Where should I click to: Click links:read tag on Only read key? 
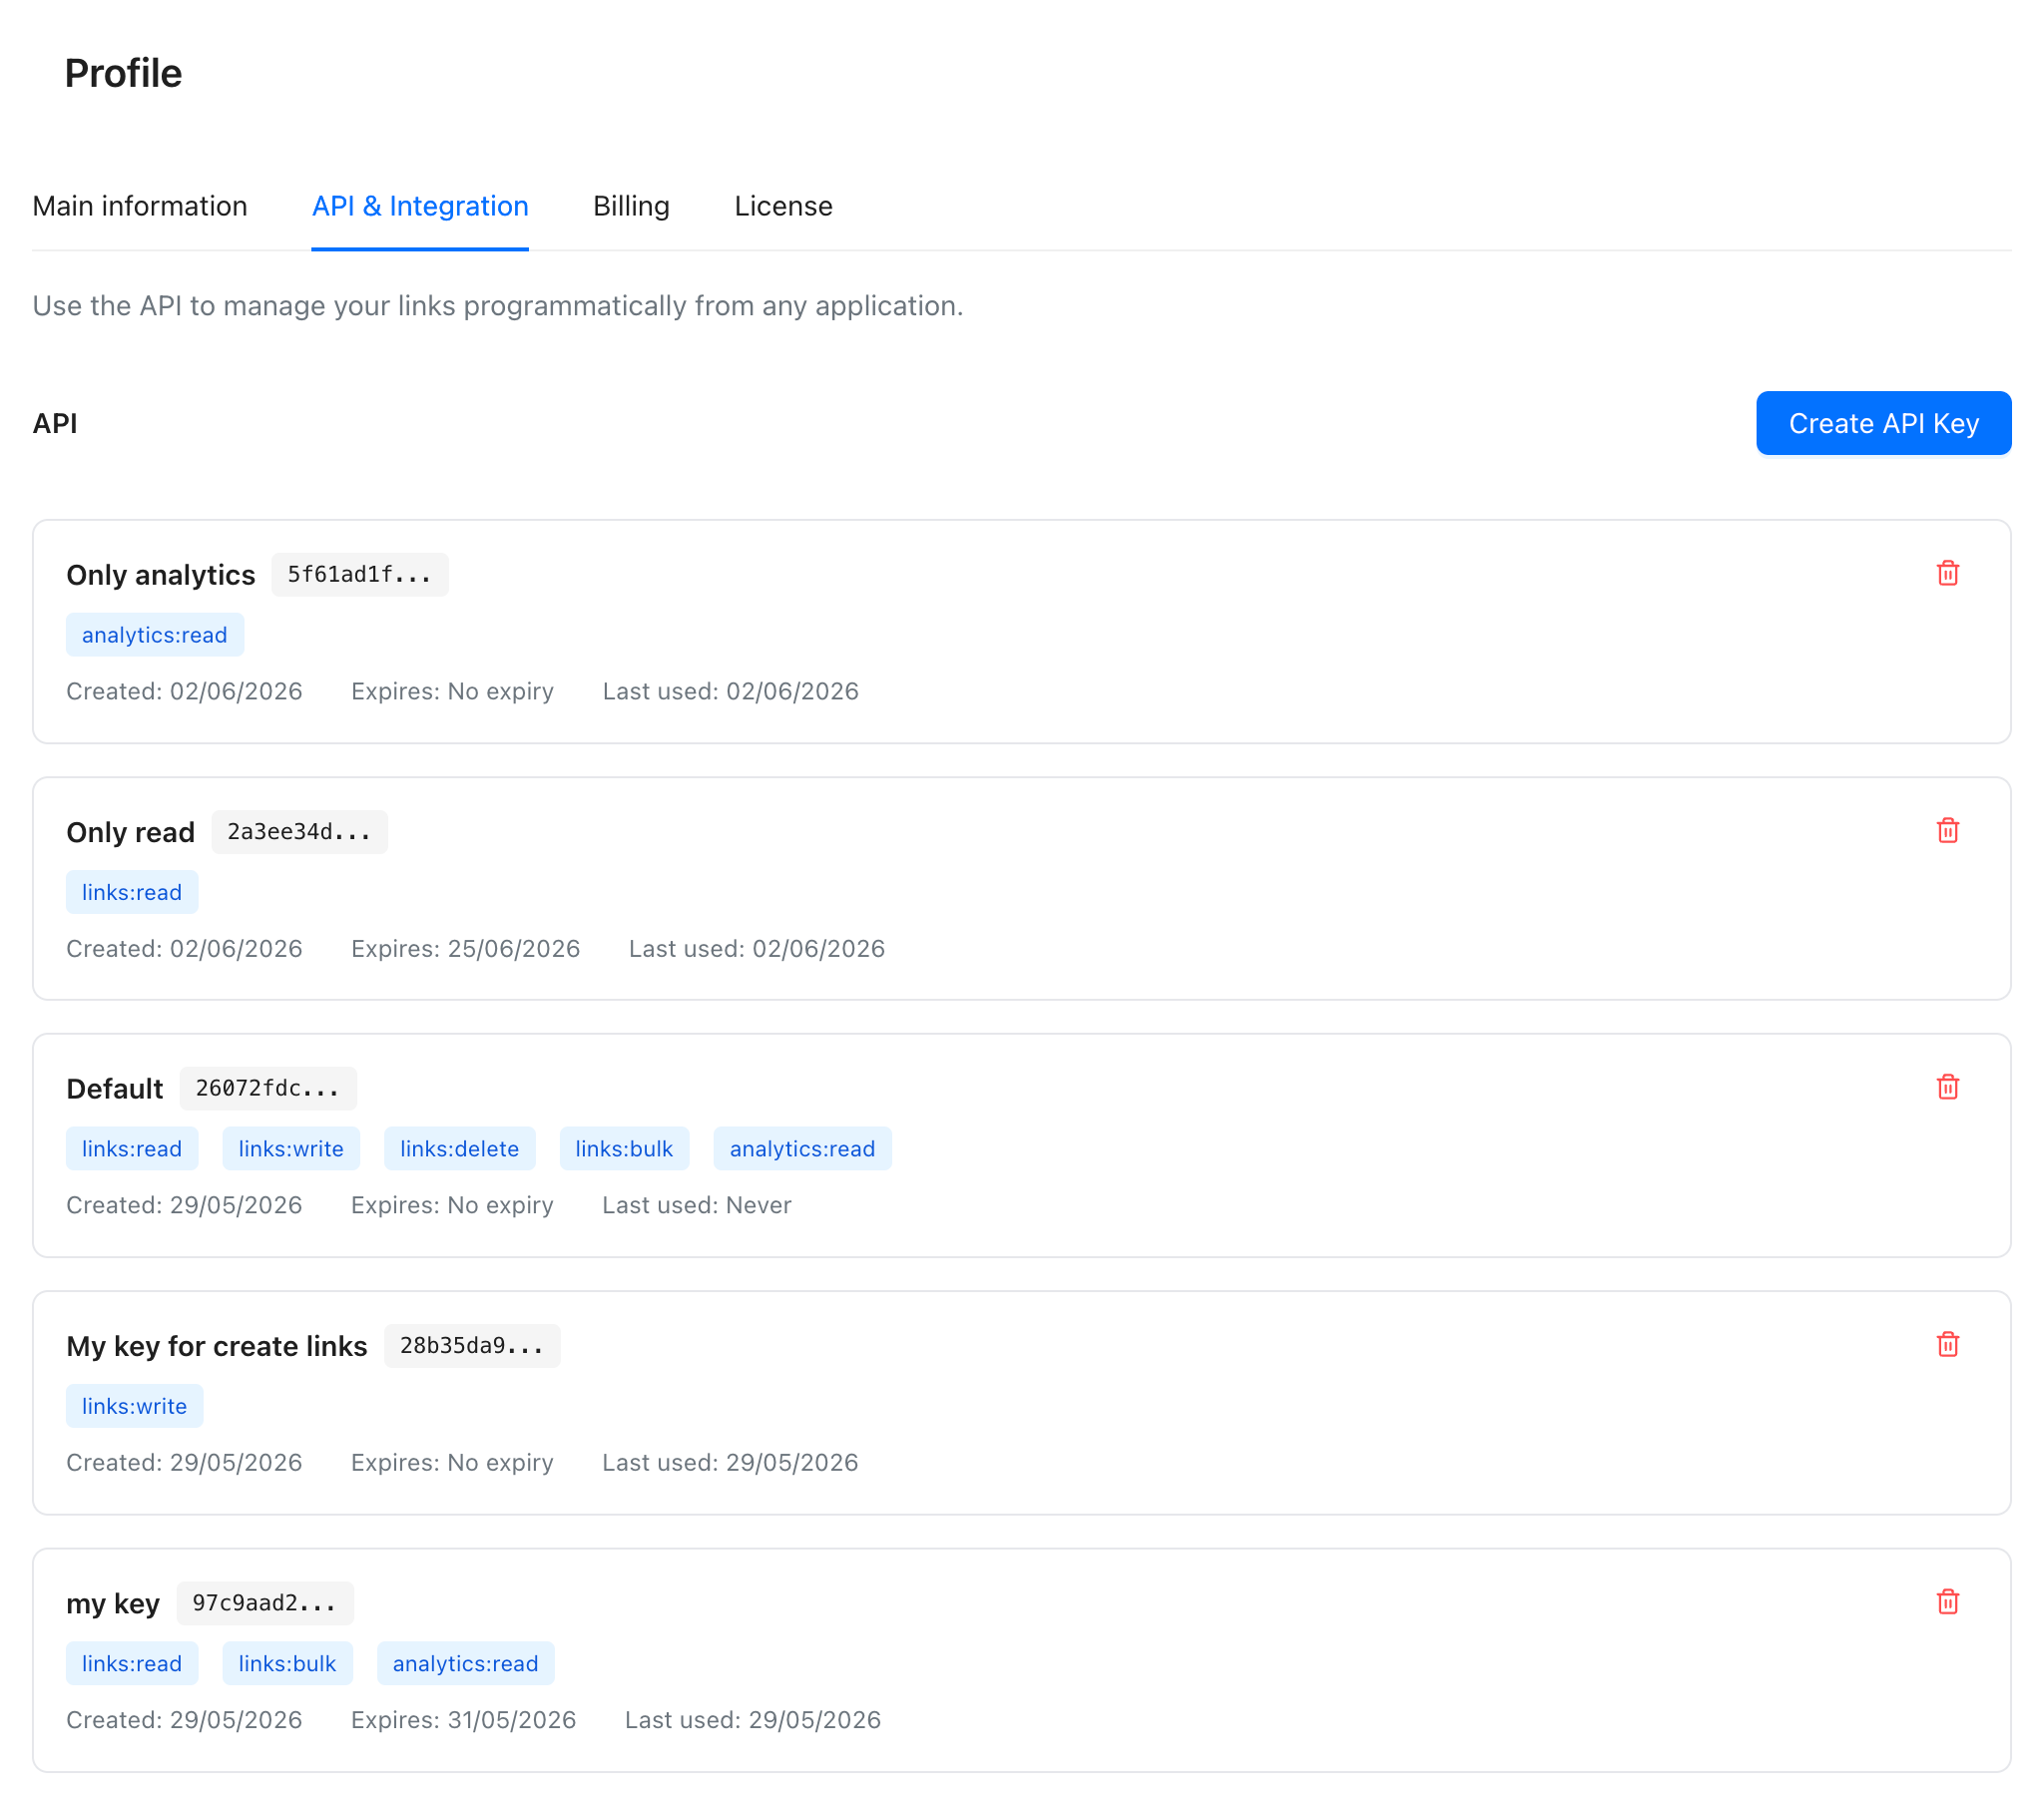click(132, 892)
